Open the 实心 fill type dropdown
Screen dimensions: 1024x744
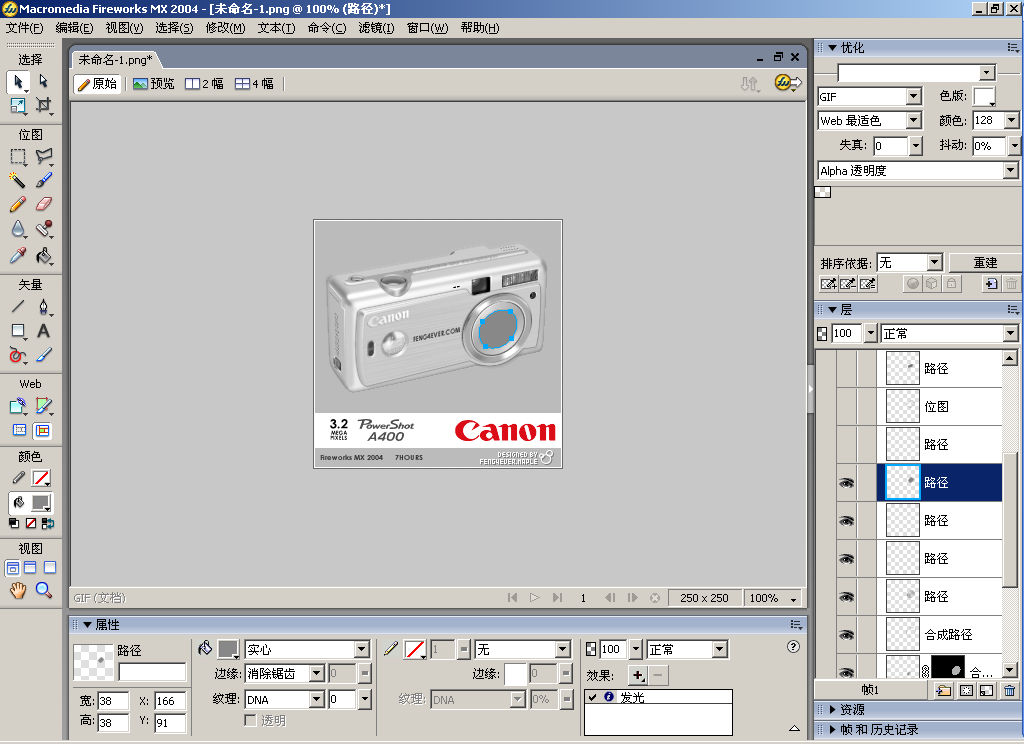362,649
